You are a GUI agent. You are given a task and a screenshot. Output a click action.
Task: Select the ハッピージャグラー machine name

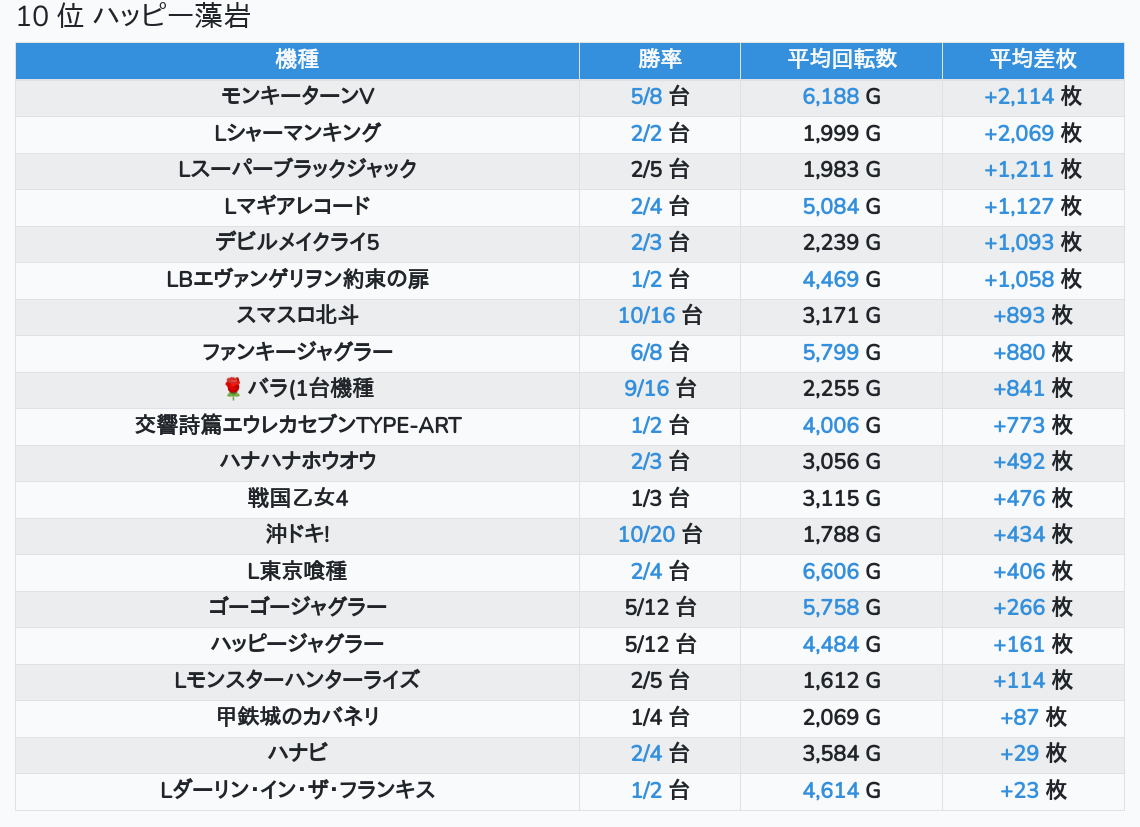297,644
